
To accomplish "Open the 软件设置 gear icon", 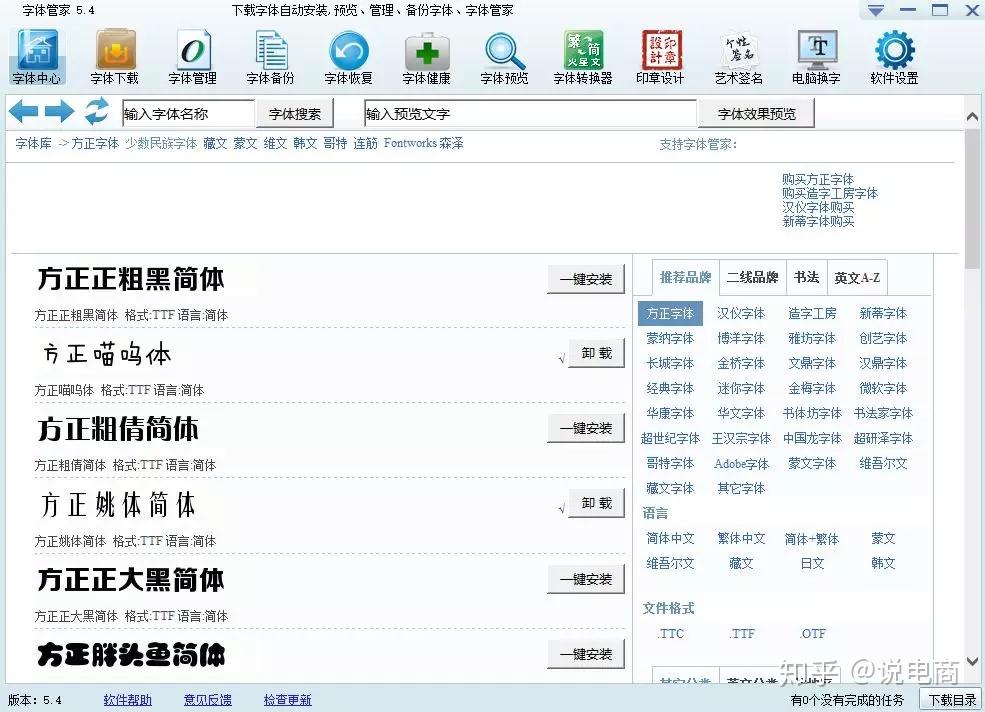I will pyautogui.click(x=894, y=57).
